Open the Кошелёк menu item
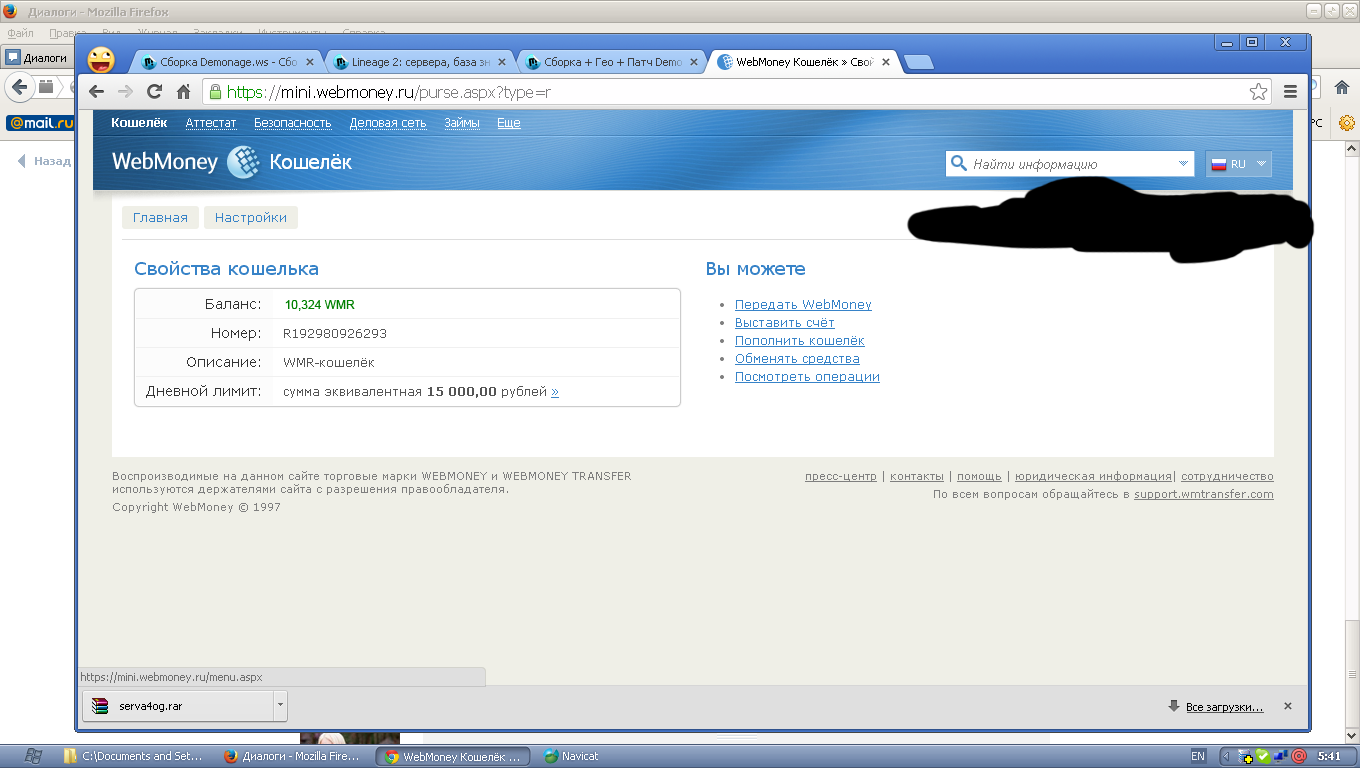Viewport: 1360px width, 768px height. pyautogui.click(x=139, y=123)
